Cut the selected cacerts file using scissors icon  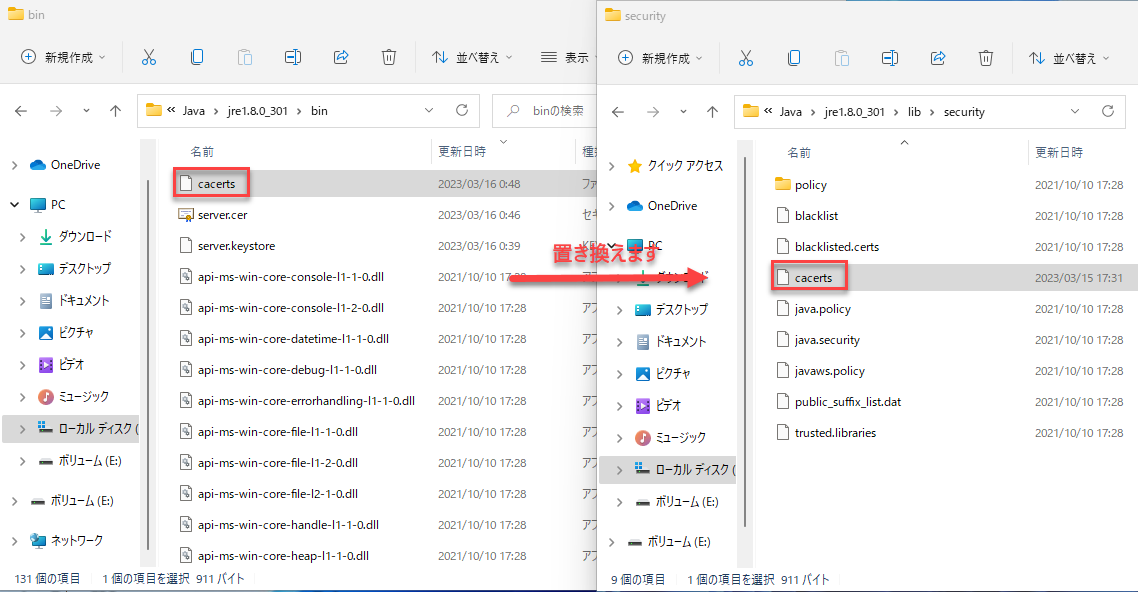point(149,57)
